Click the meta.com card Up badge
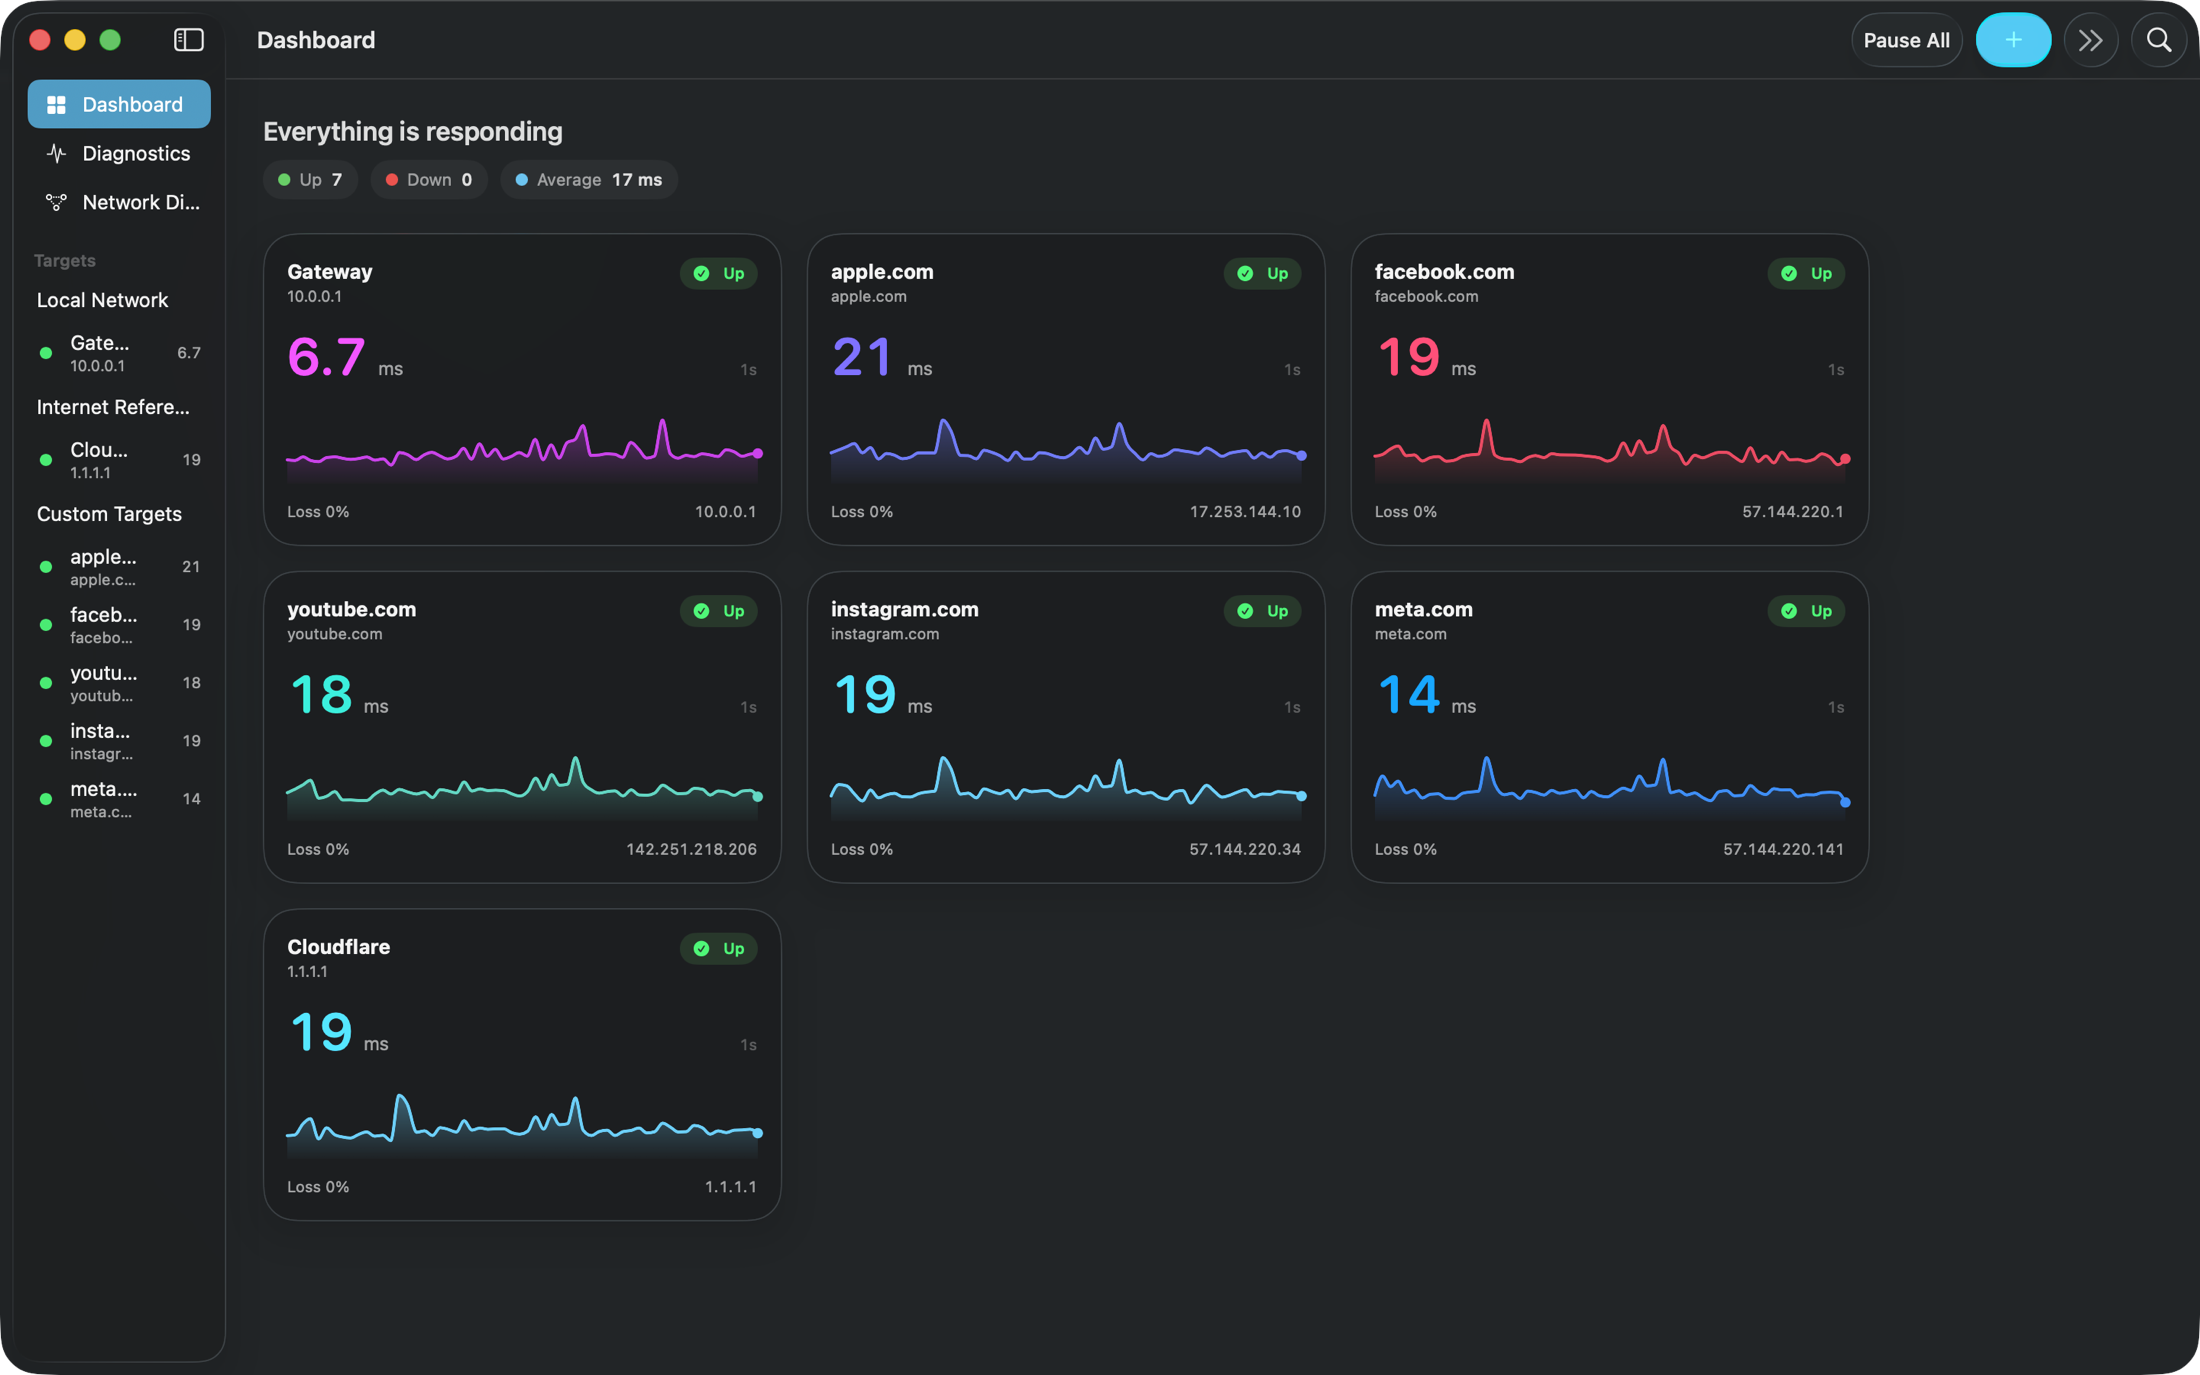This screenshot has width=2200, height=1375. pos(1807,611)
